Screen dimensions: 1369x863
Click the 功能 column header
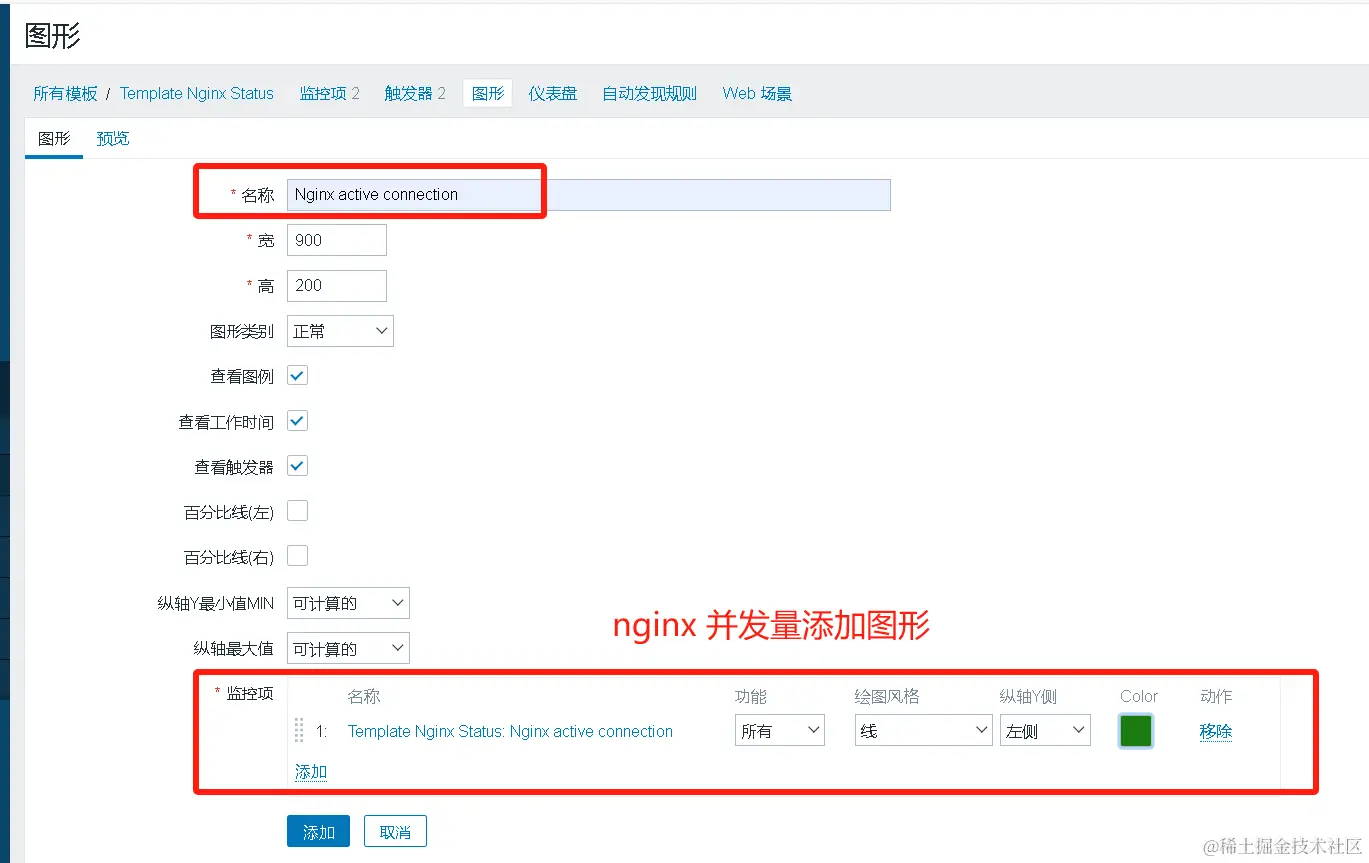tap(751, 696)
